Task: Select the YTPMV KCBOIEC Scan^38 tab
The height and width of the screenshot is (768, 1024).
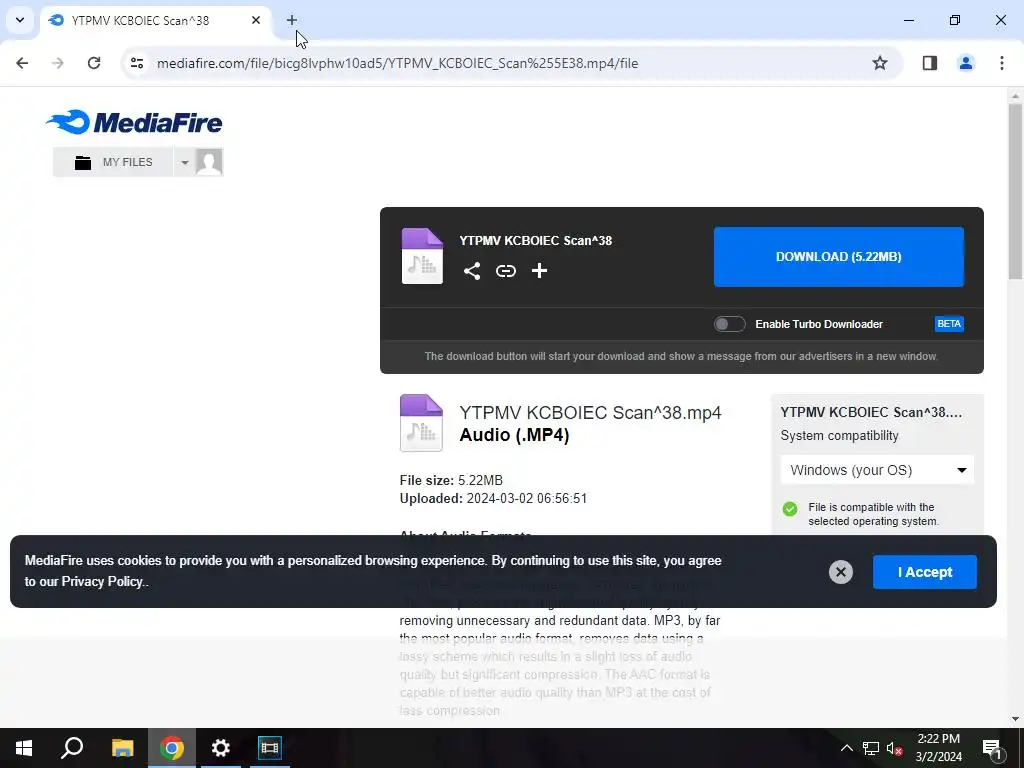Action: coord(155,20)
